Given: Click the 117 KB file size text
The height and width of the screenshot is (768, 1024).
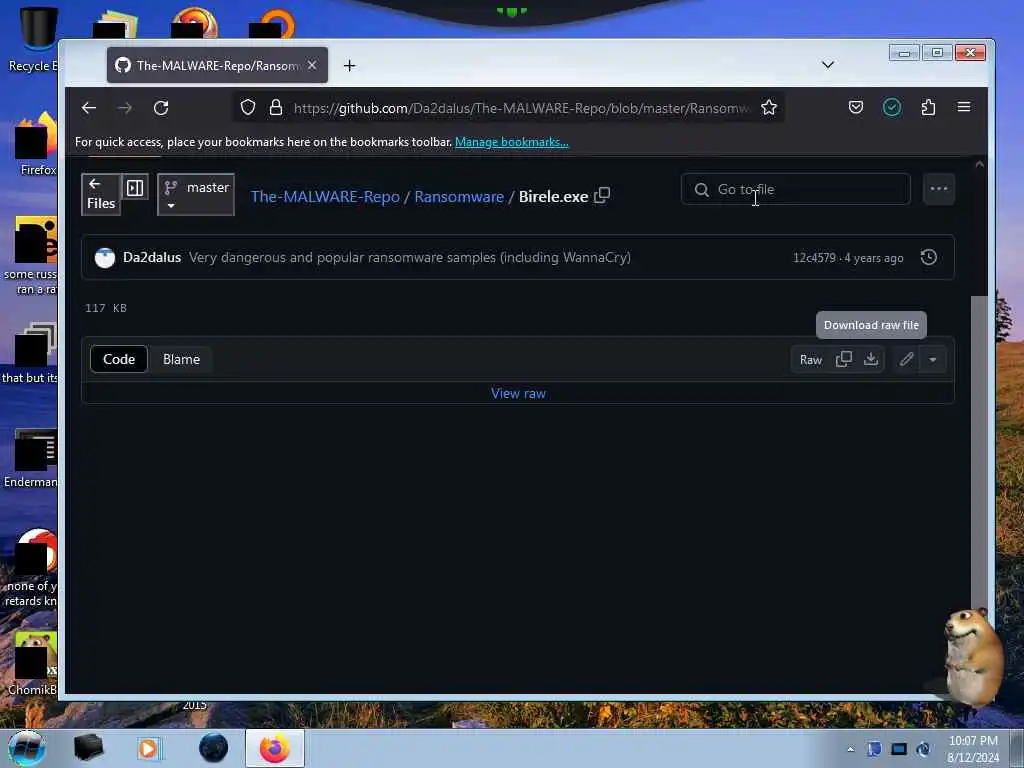Looking at the screenshot, I should point(106,308).
